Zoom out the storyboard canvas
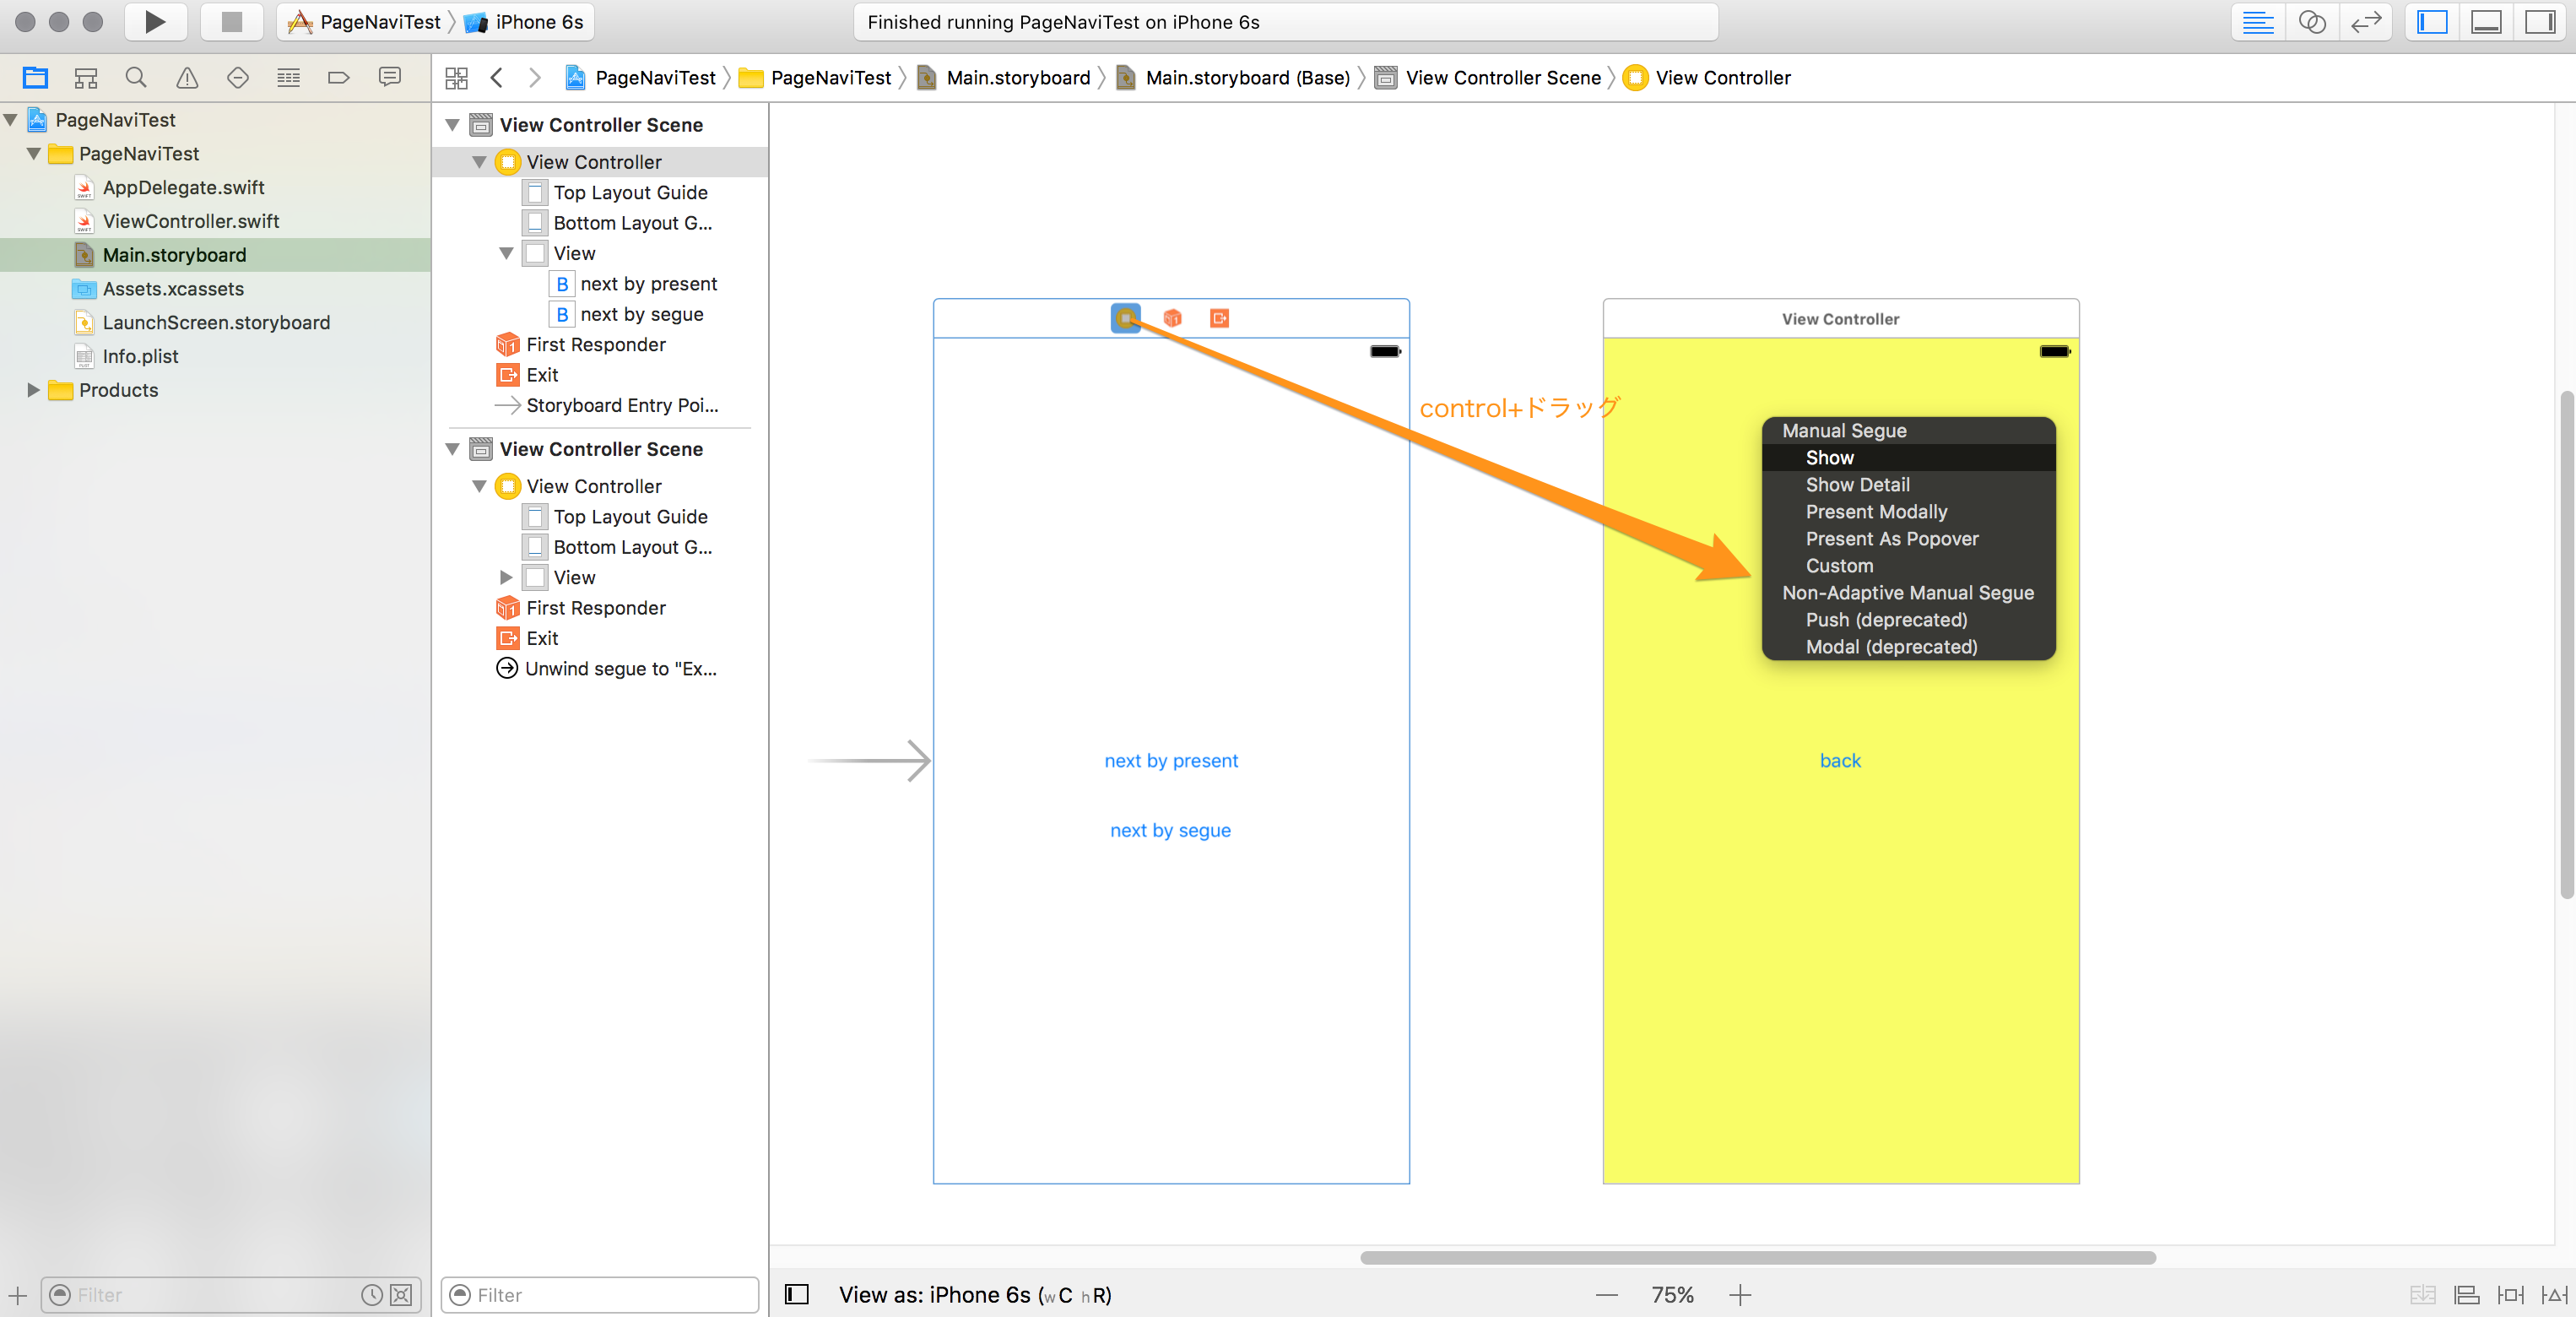Viewport: 2576px width, 1317px height. coord(1607,1295)
